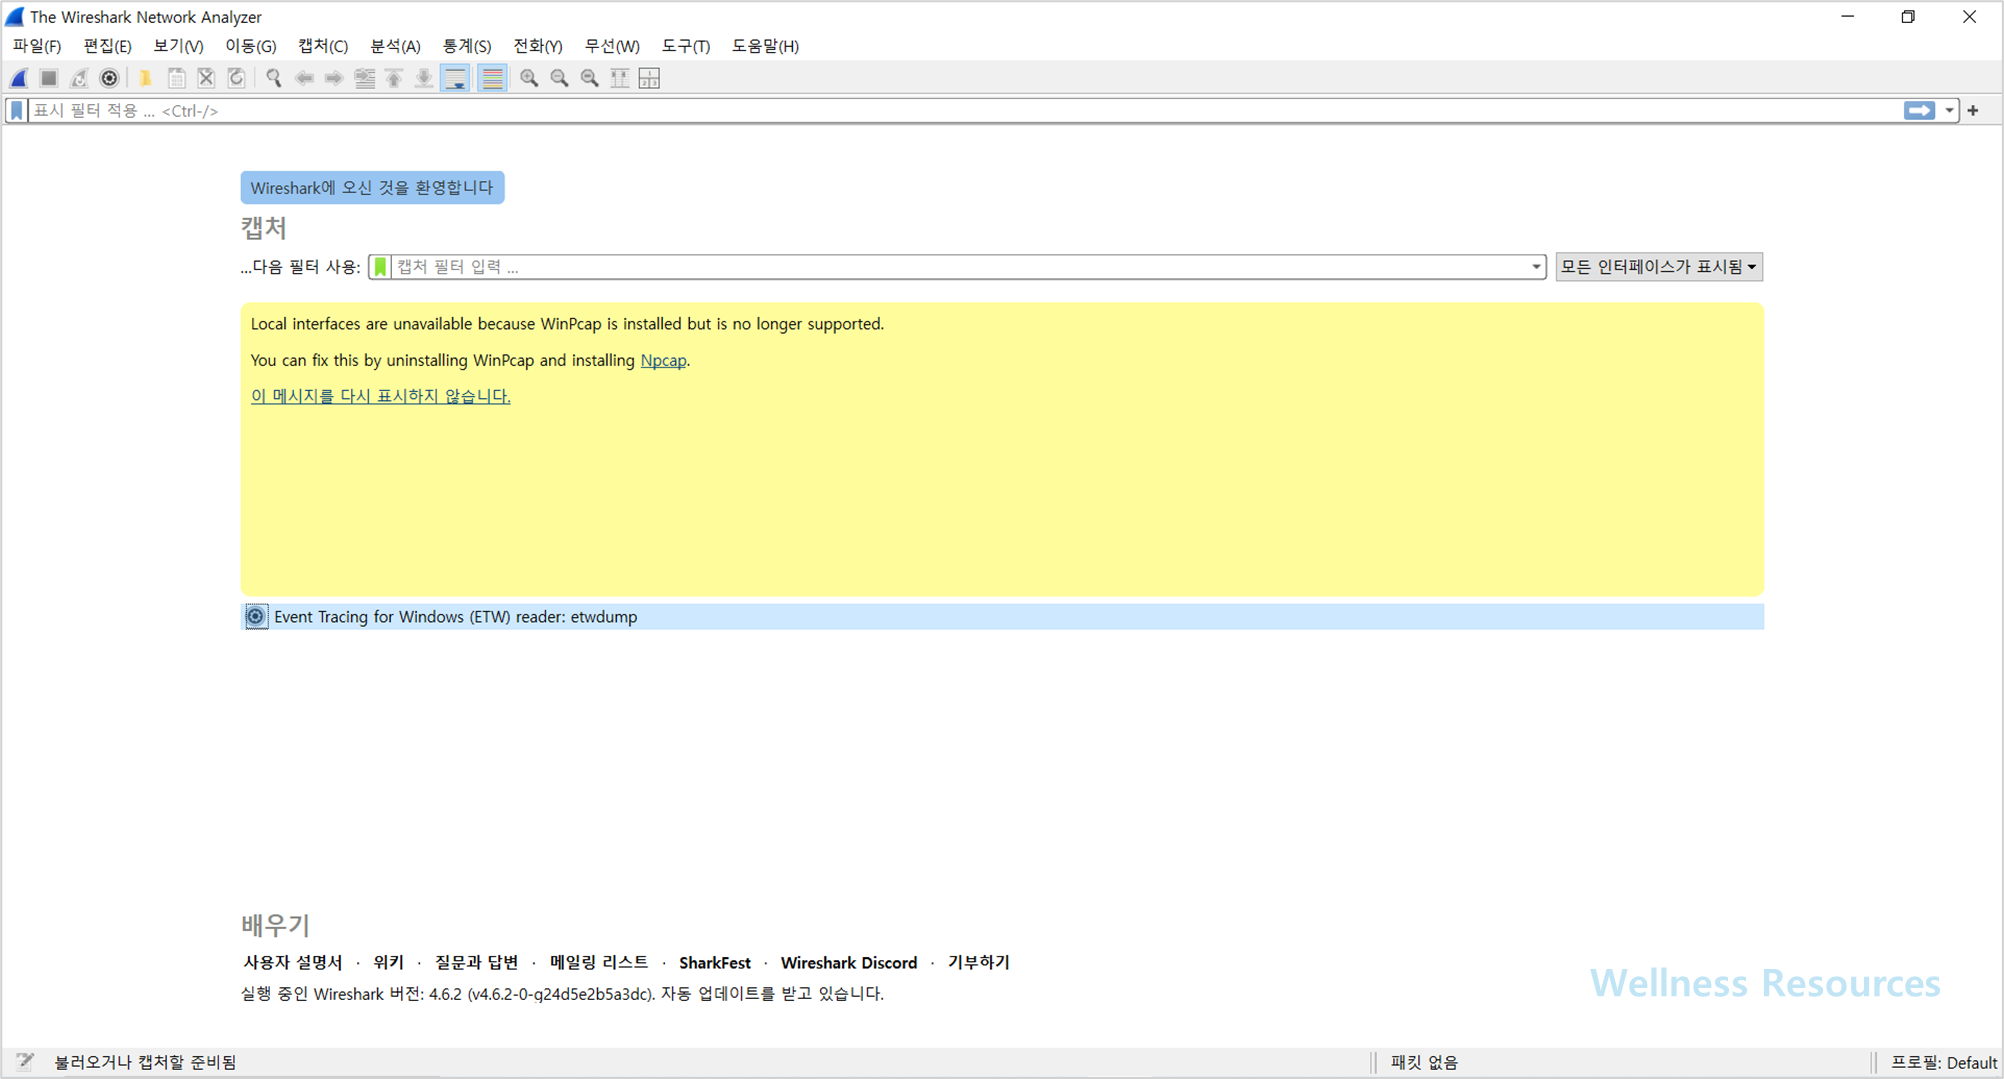
Task: Click the reload capture file icon
Action: (236, 78)
